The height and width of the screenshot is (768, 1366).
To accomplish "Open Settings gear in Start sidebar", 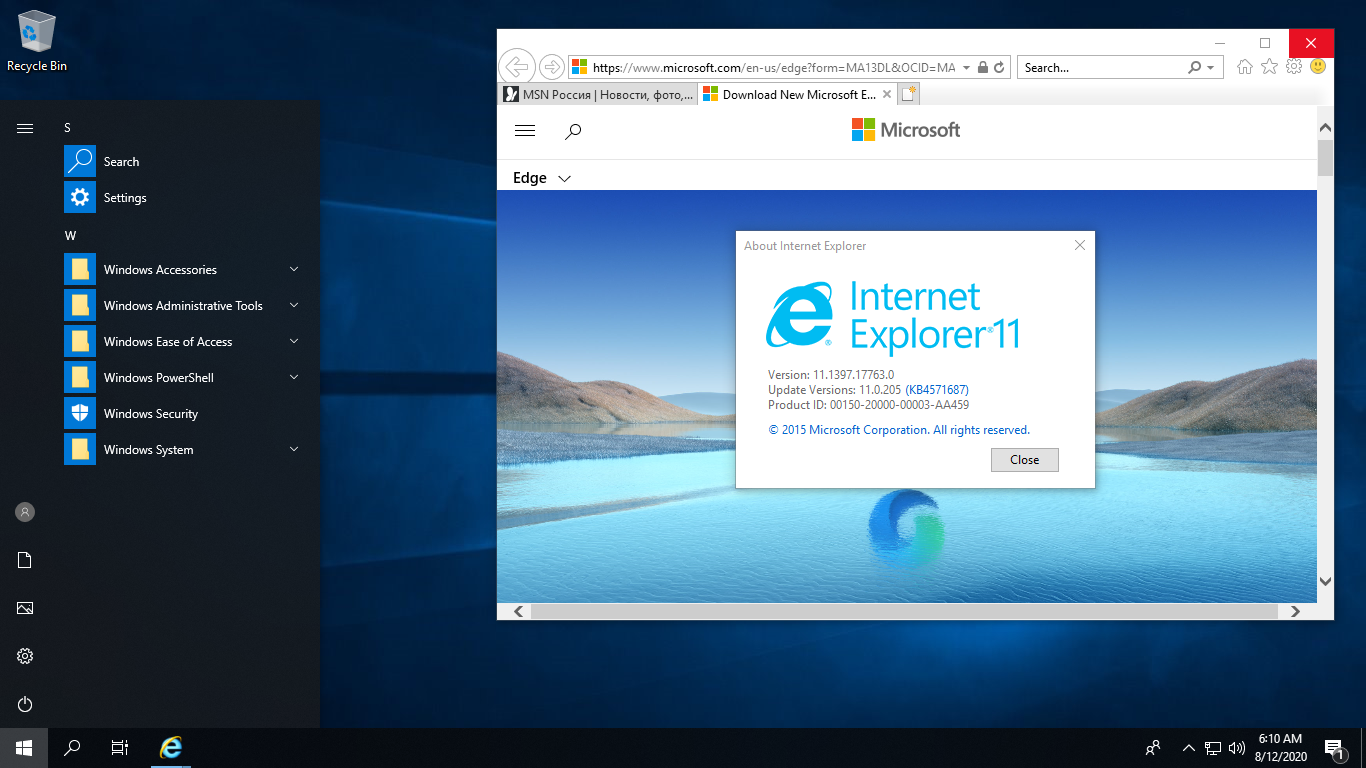I will (25, 656).
